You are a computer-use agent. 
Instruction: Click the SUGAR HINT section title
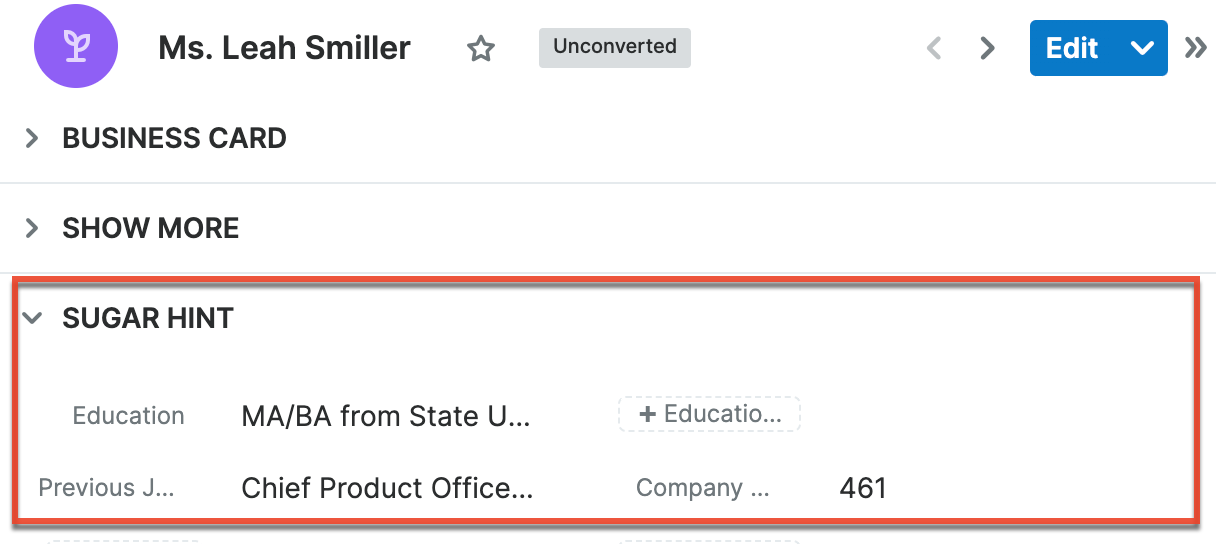click(x=147, y=318)
